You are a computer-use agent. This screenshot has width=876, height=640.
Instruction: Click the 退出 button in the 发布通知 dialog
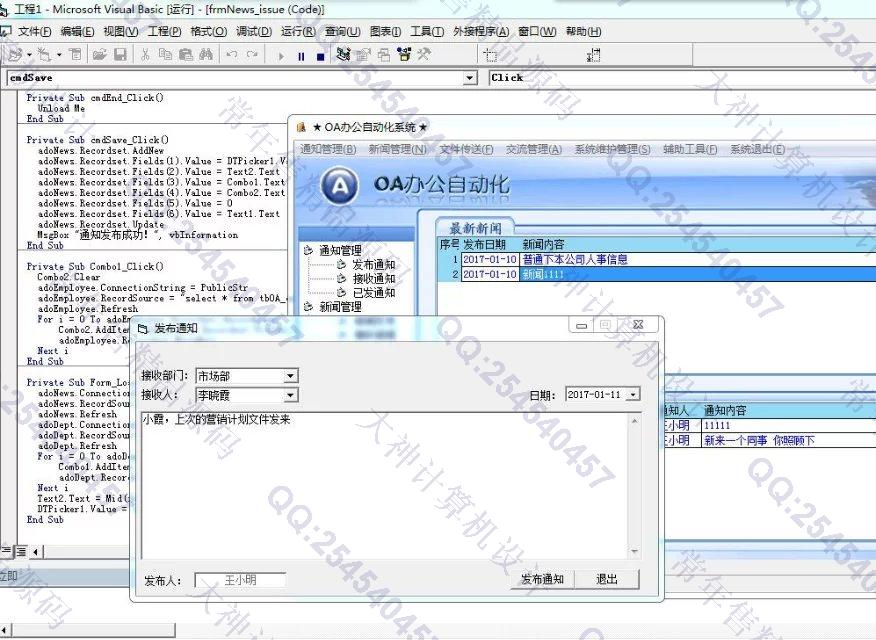click(607, 579)
